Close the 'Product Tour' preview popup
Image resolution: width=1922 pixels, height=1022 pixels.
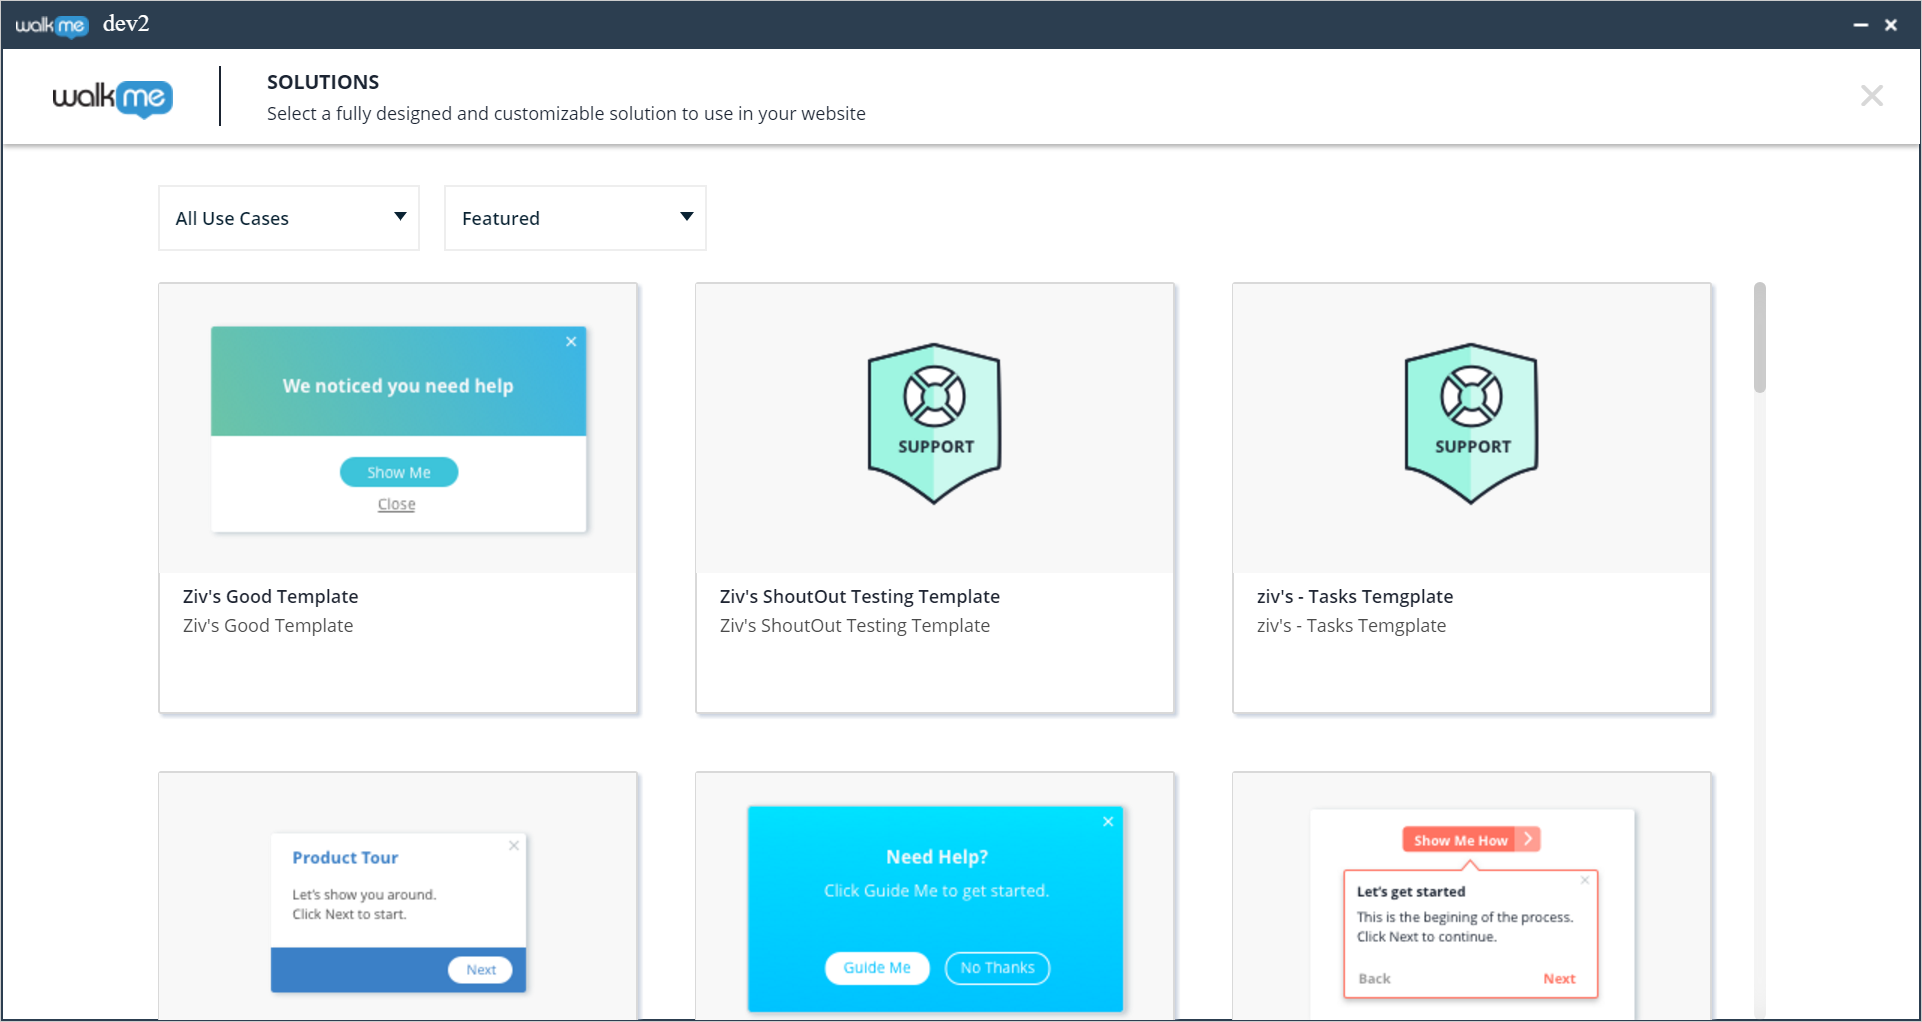514,845
